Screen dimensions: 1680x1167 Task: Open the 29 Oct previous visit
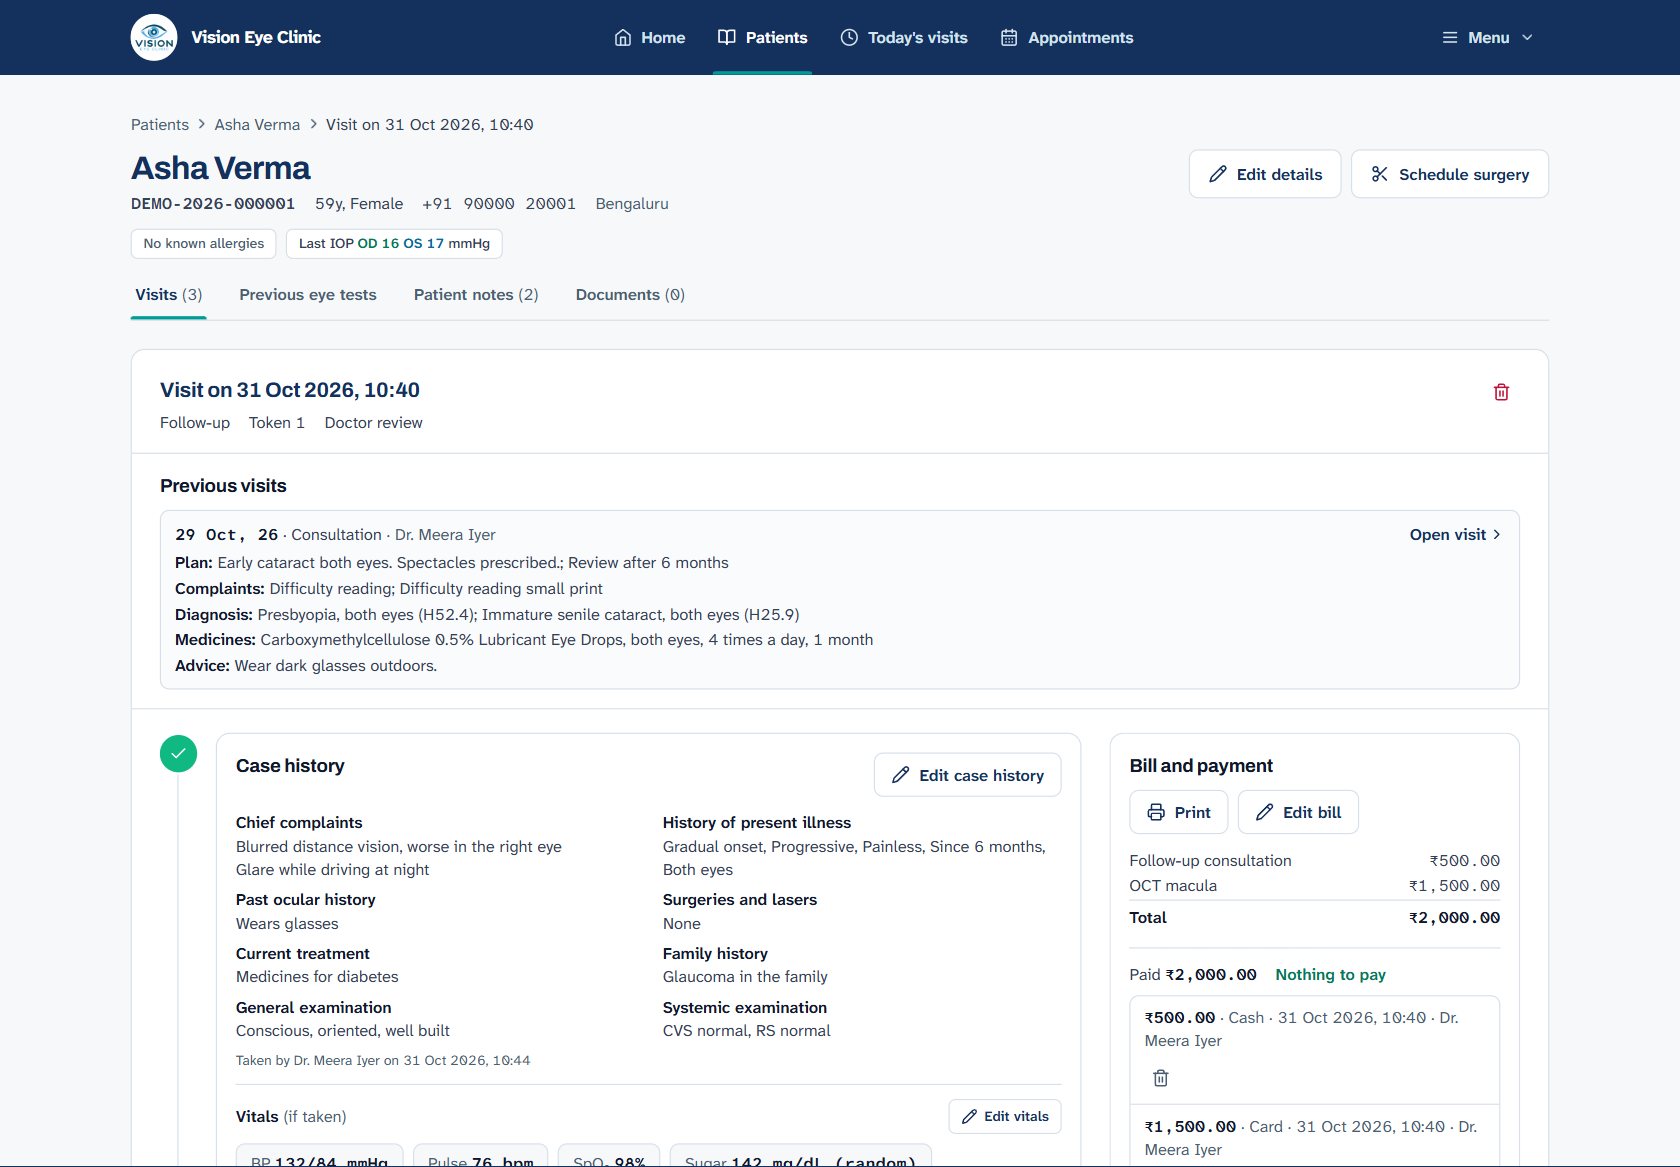[x=1455, y=535]
